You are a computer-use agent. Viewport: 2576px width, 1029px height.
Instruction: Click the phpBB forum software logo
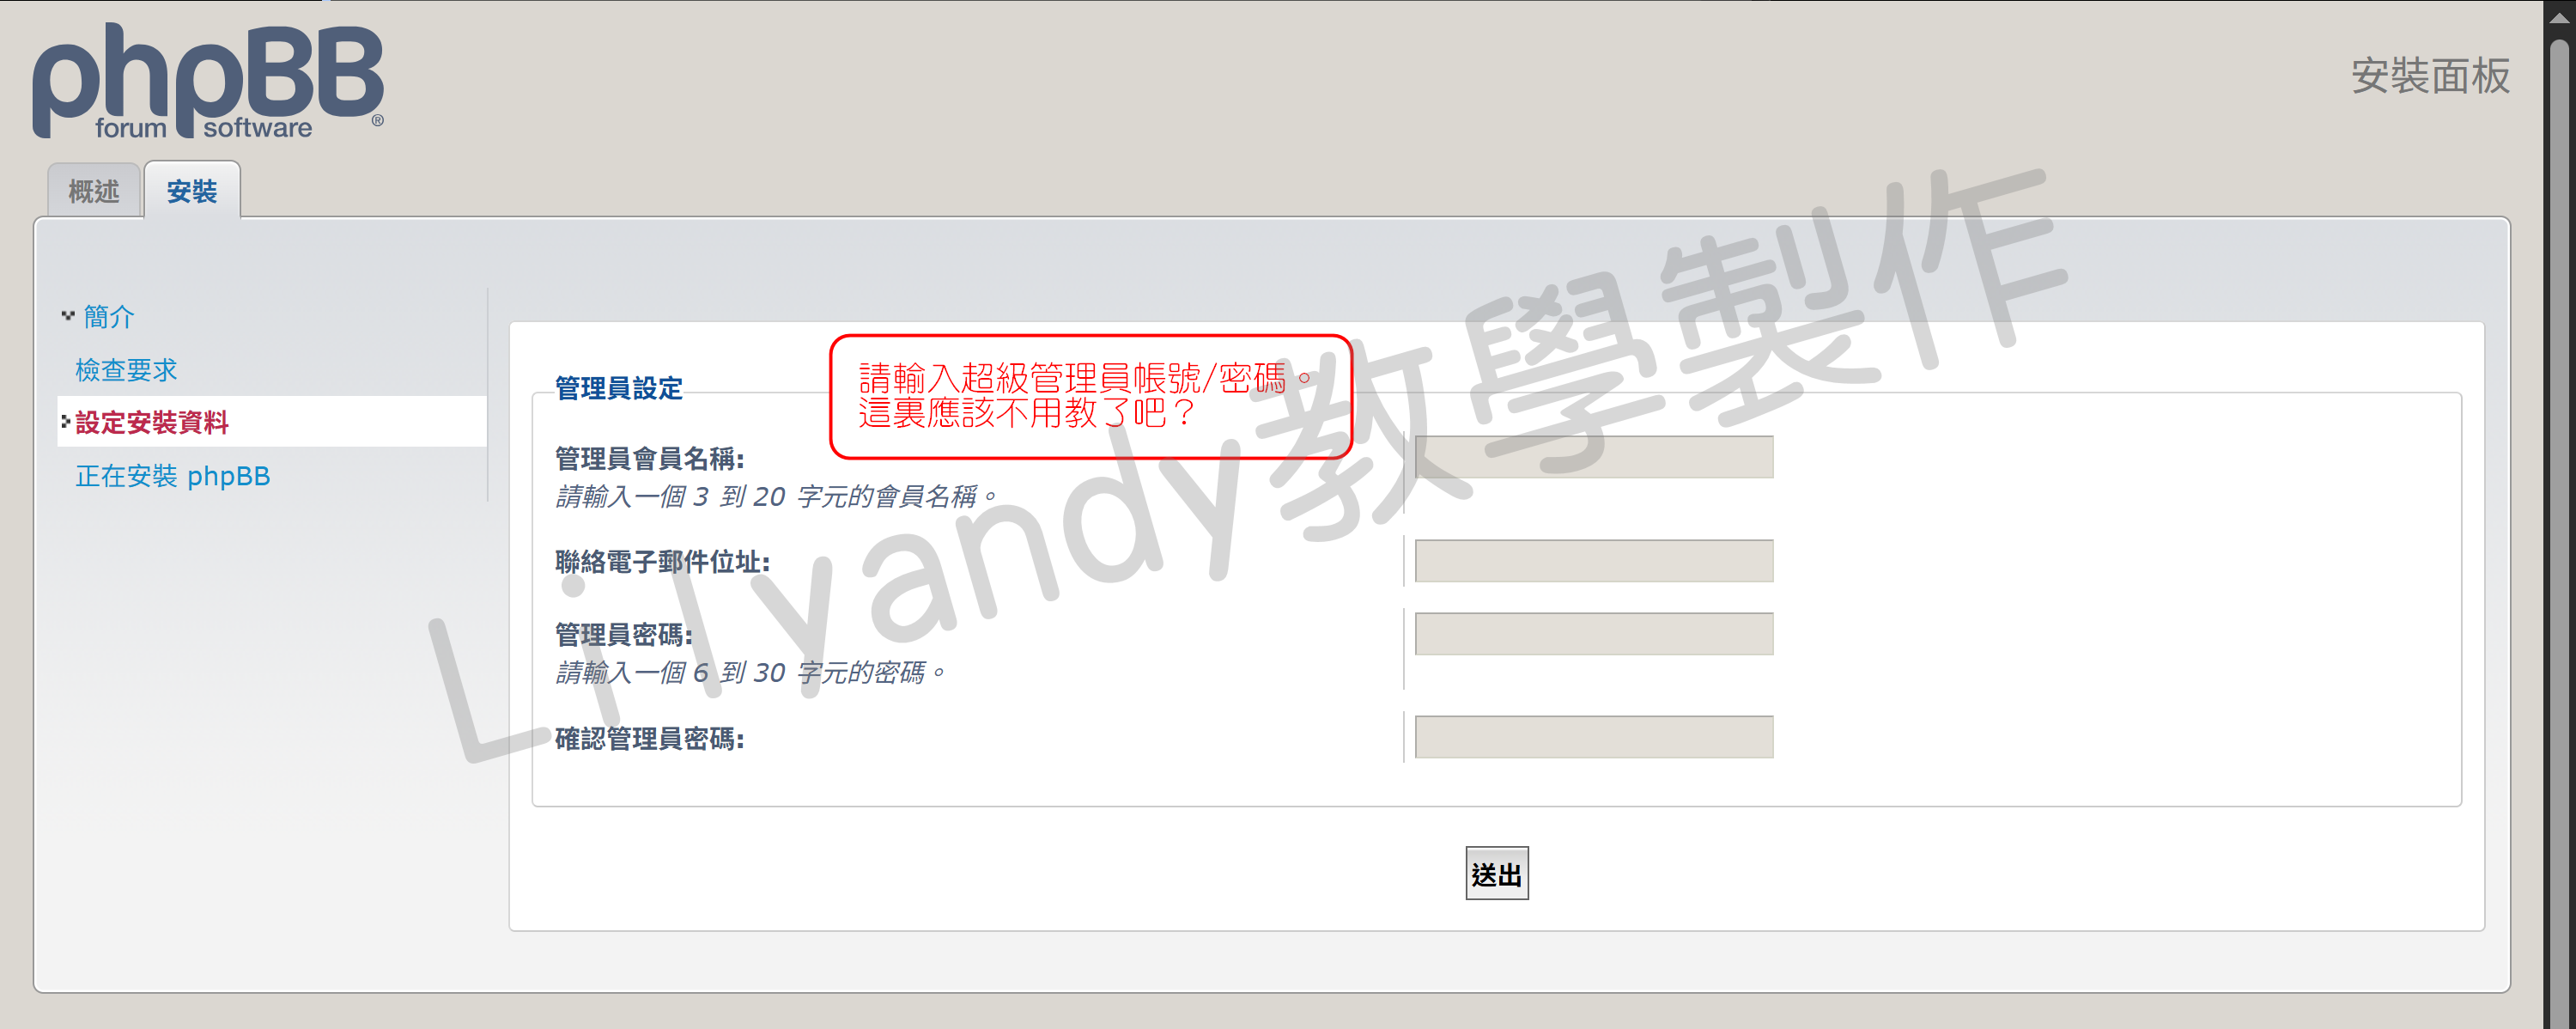208,81
